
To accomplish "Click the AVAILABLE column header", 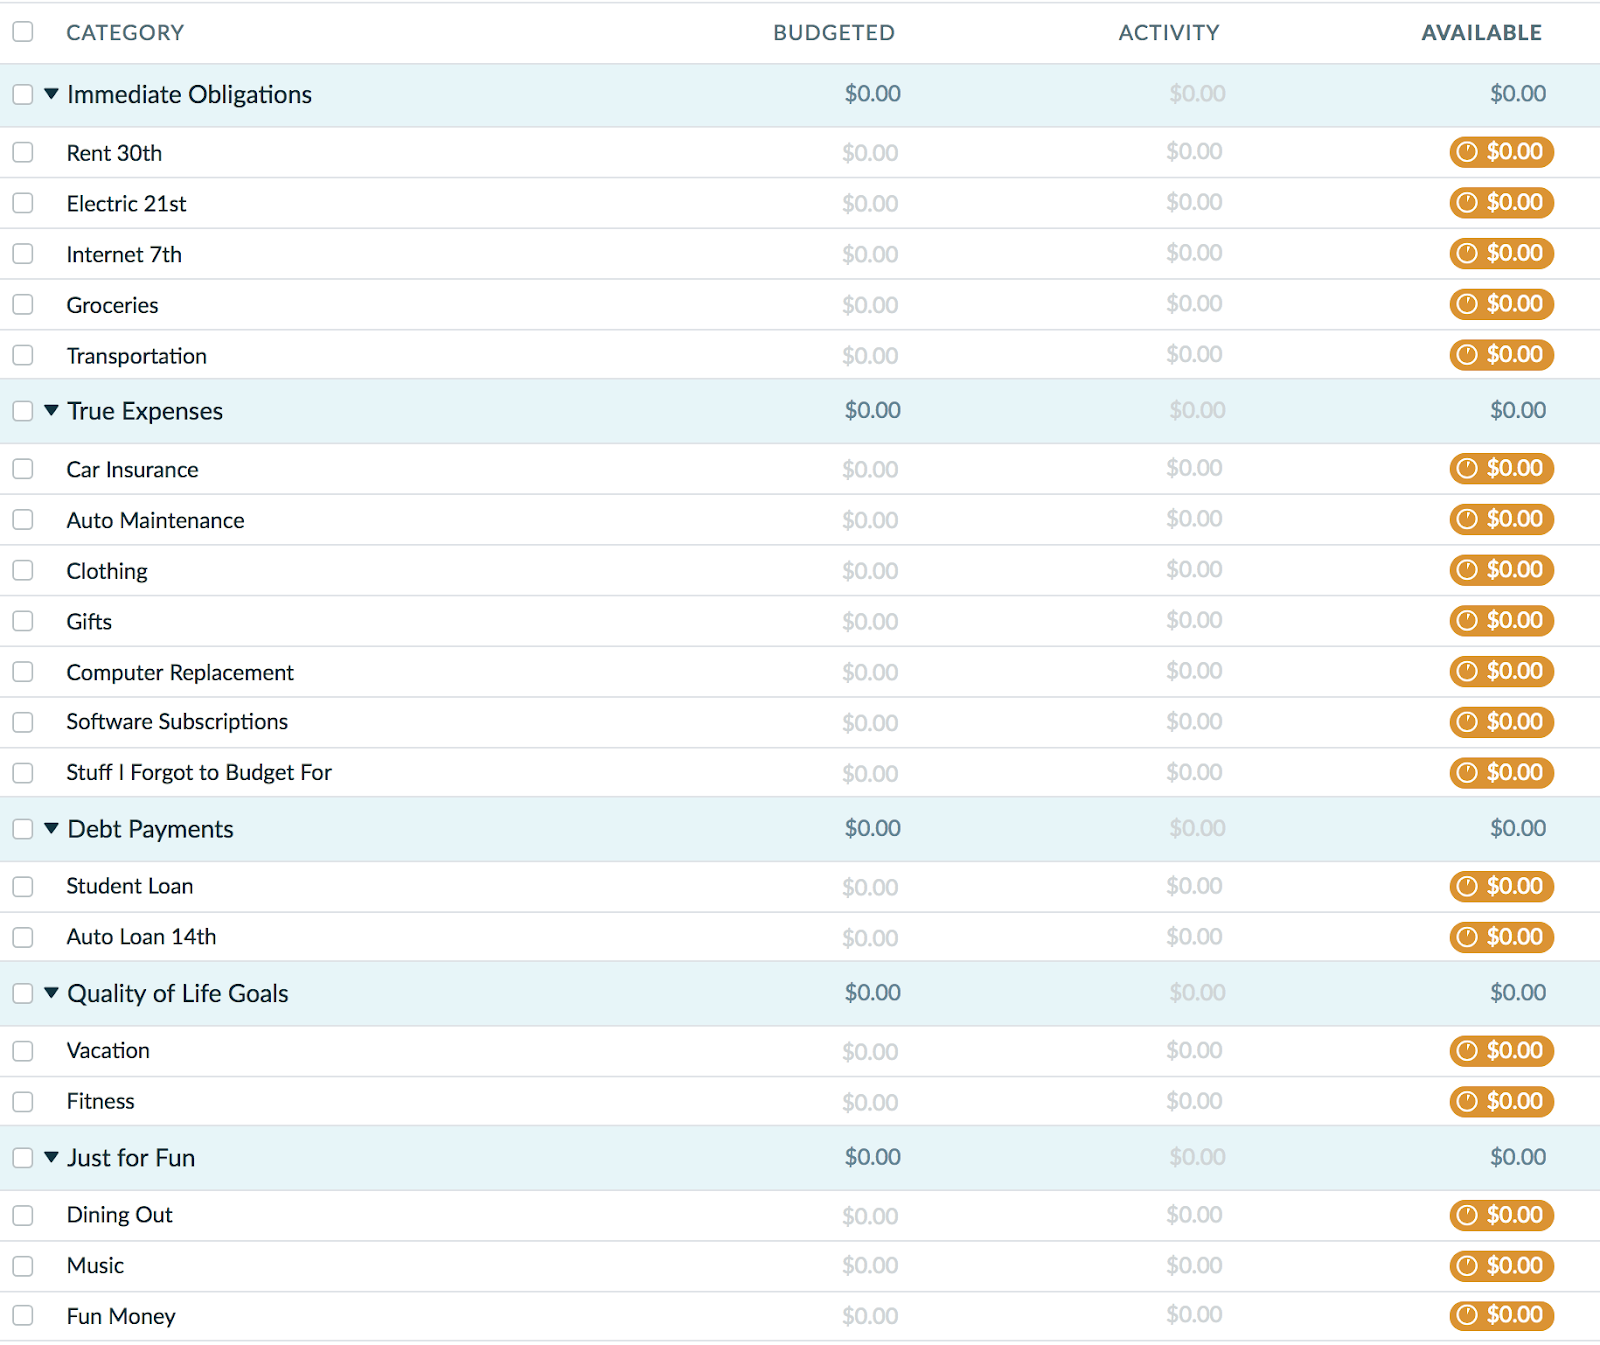I will tap(1482, 33).
